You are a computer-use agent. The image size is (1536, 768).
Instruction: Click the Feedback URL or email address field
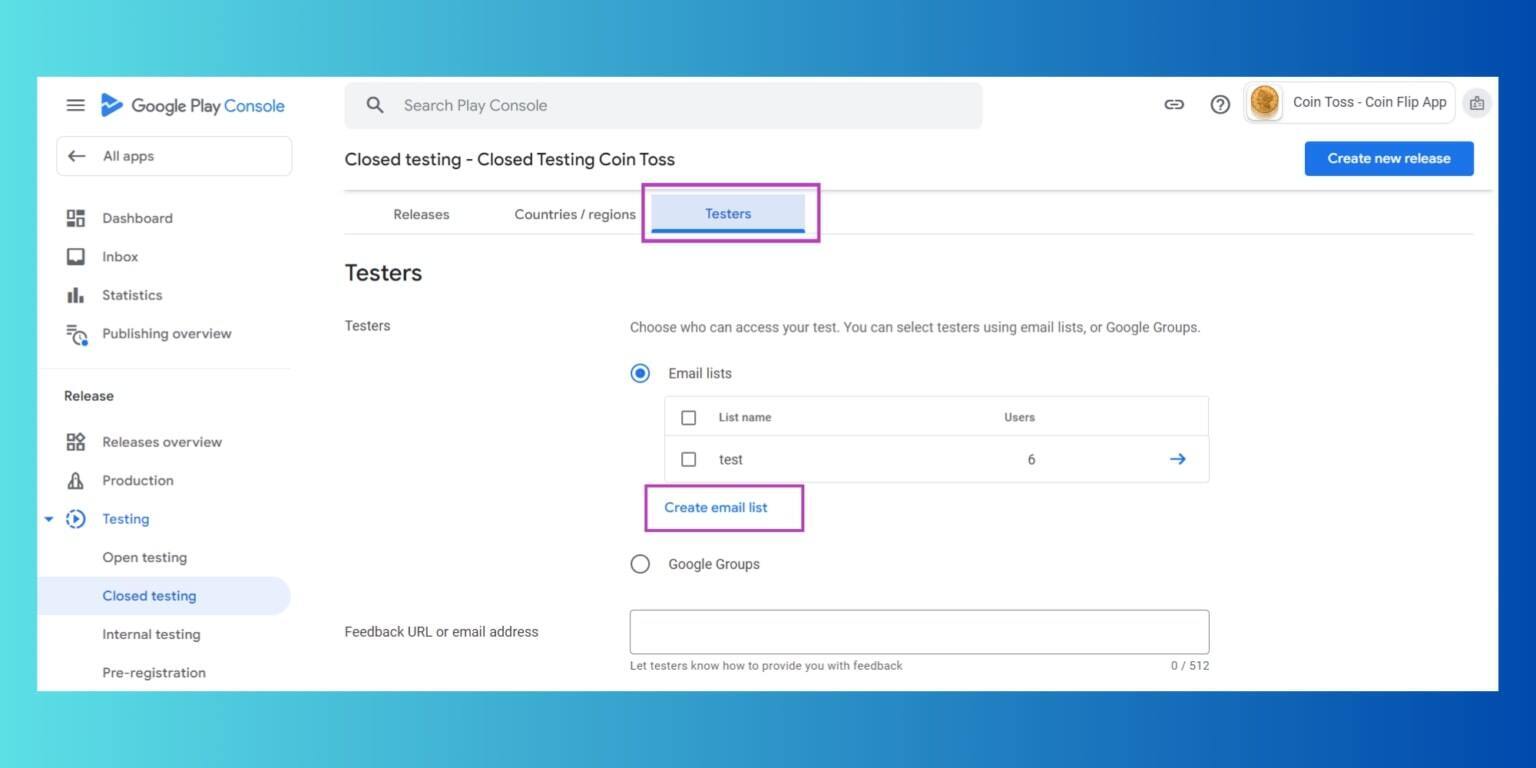pos(919,632)
